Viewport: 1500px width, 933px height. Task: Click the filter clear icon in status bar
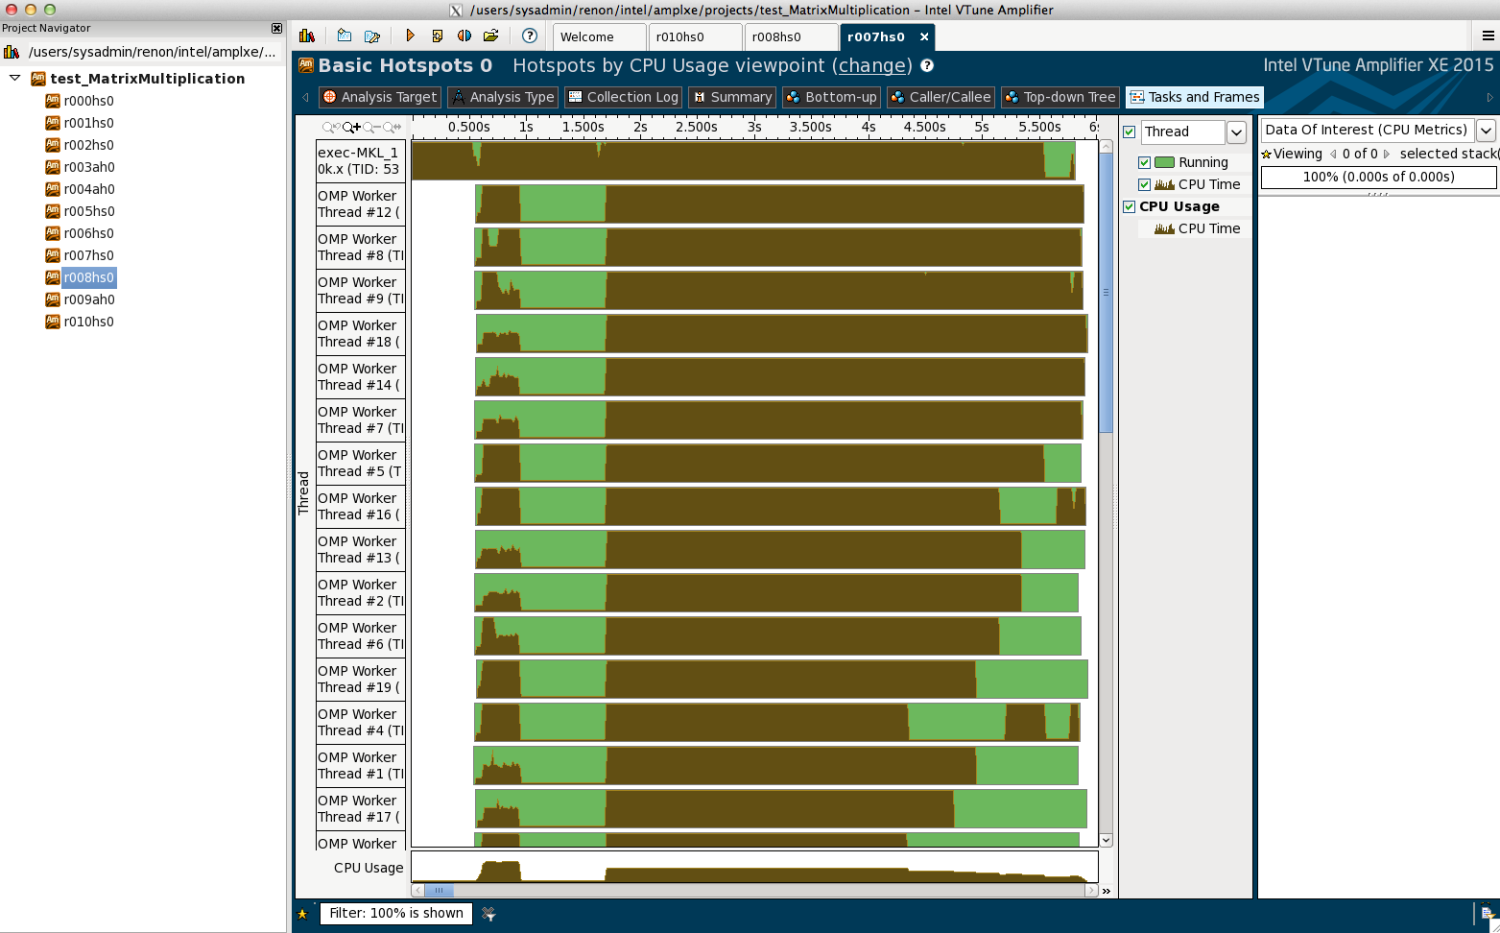coord(489,913)
